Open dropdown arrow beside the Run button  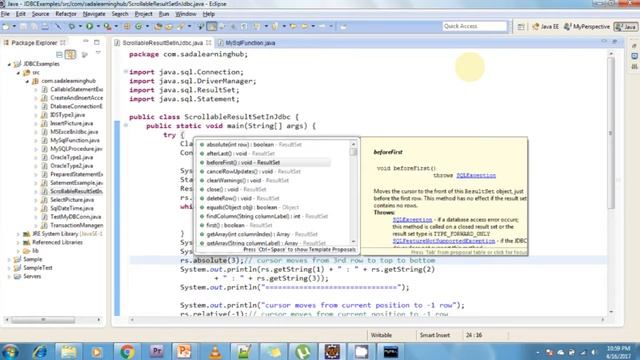pyautogui.click(x=98, y=27)
